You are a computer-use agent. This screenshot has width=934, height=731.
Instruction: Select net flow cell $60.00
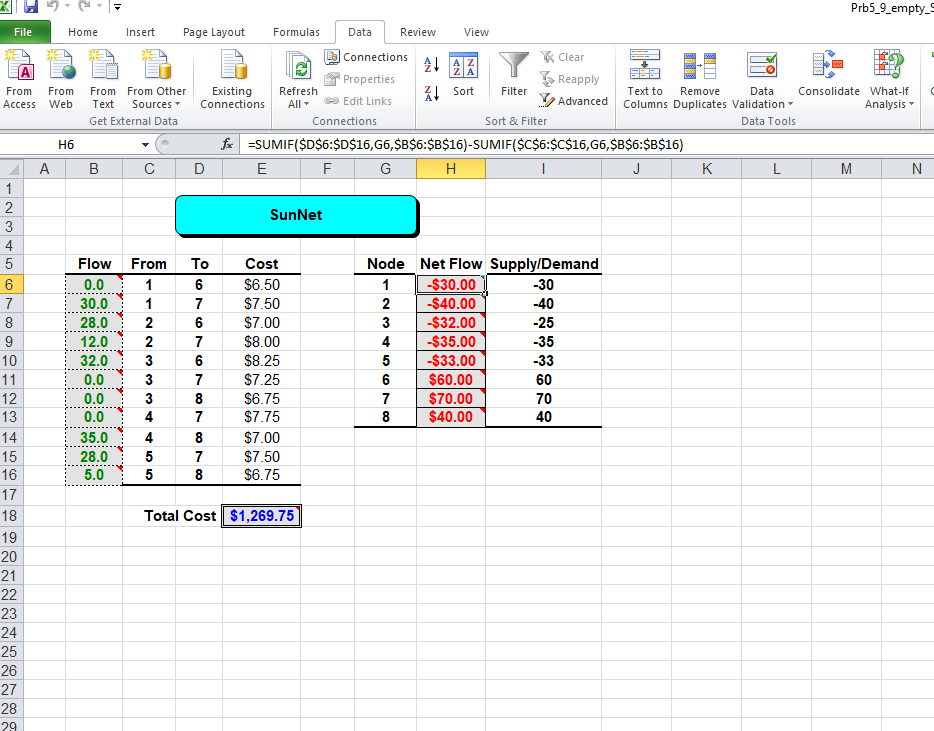tap(451, 380)
